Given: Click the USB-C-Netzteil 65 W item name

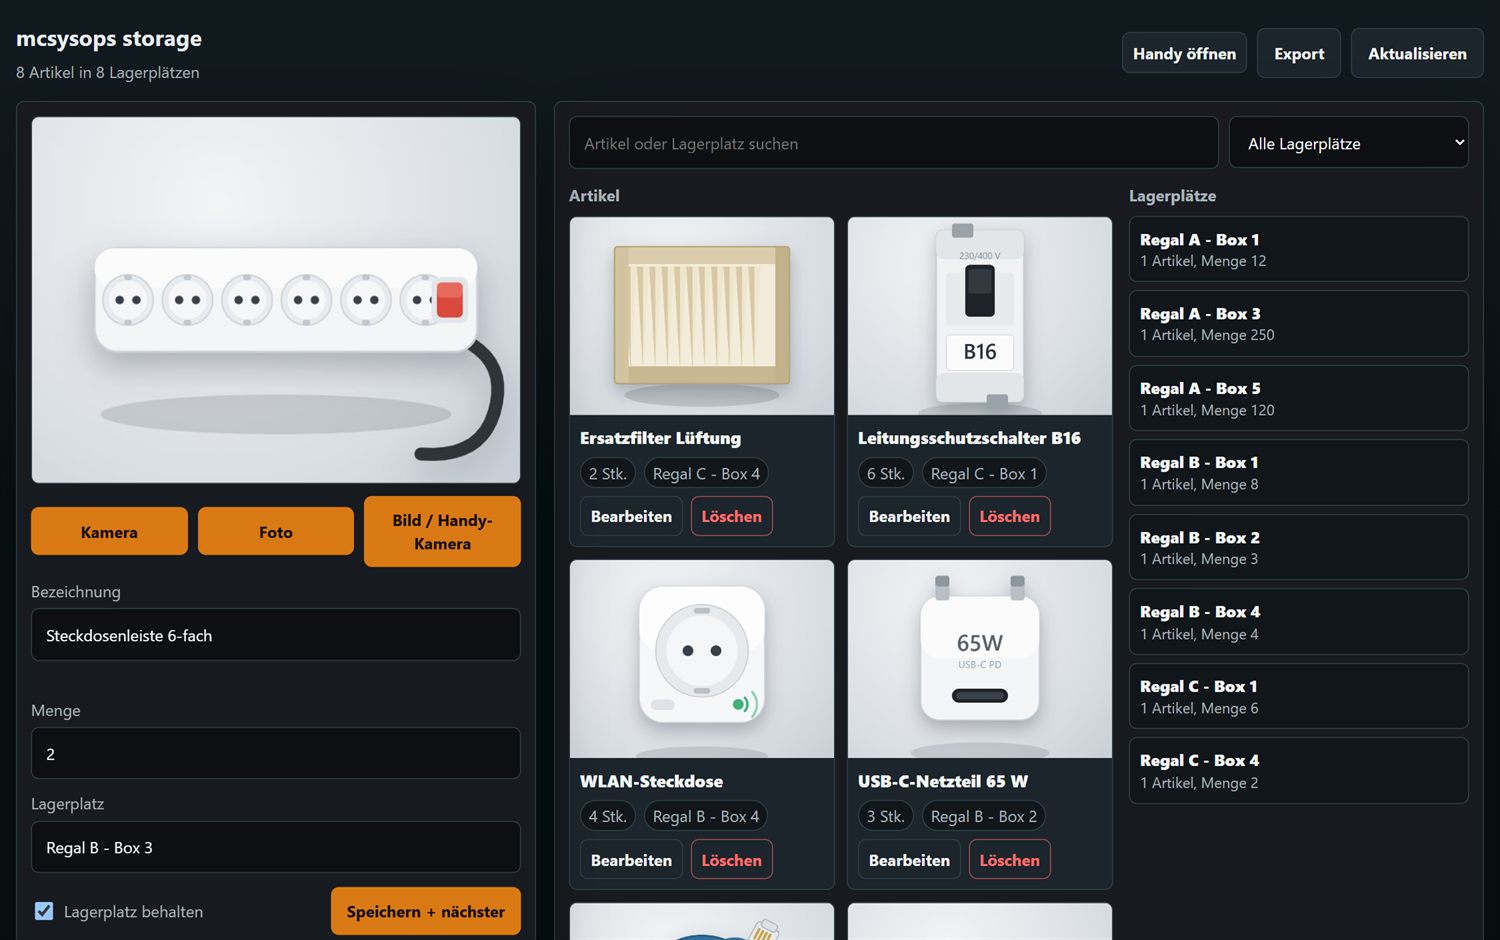Looking at the screenshot, I should click(x=943, y=781).
